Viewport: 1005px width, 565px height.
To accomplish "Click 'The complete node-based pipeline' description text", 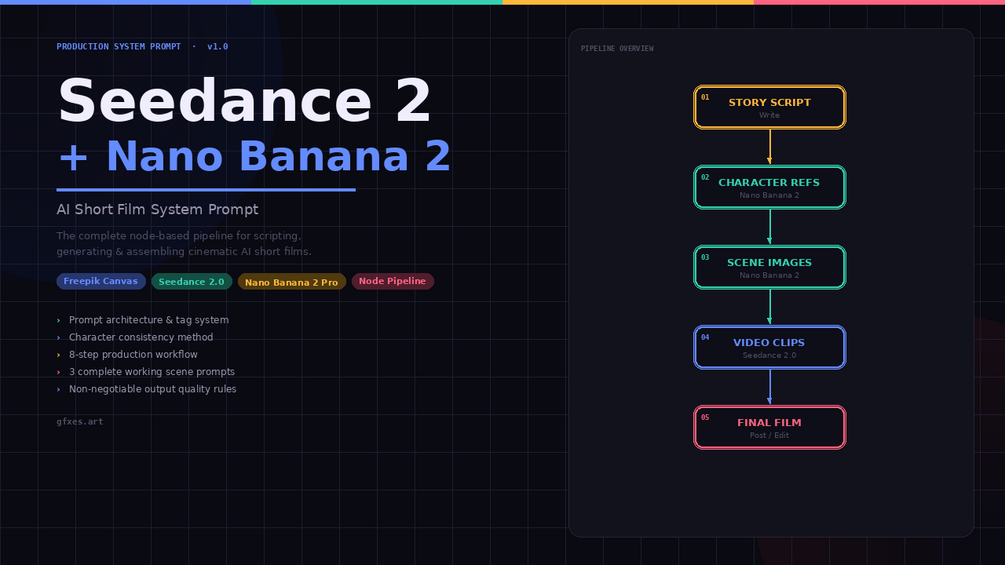I will 184,243.
